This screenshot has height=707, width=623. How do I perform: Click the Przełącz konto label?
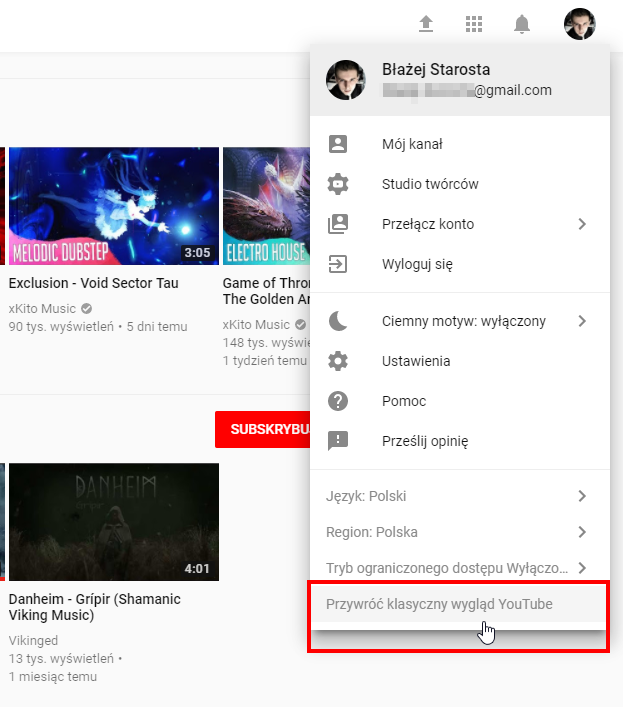point(428,224)
